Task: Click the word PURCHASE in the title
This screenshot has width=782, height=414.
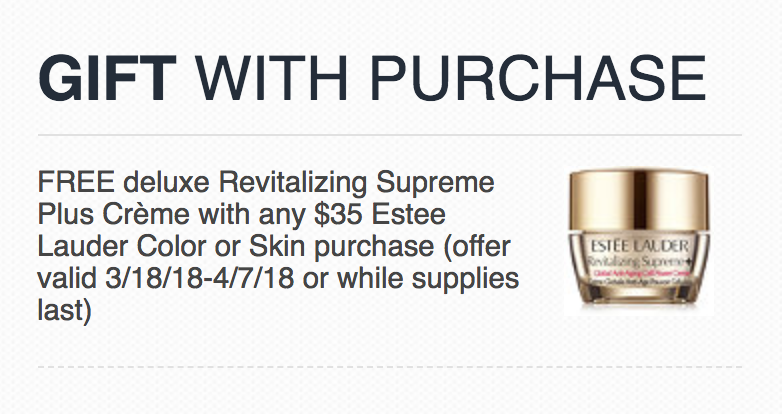Action: coord(538,79)
